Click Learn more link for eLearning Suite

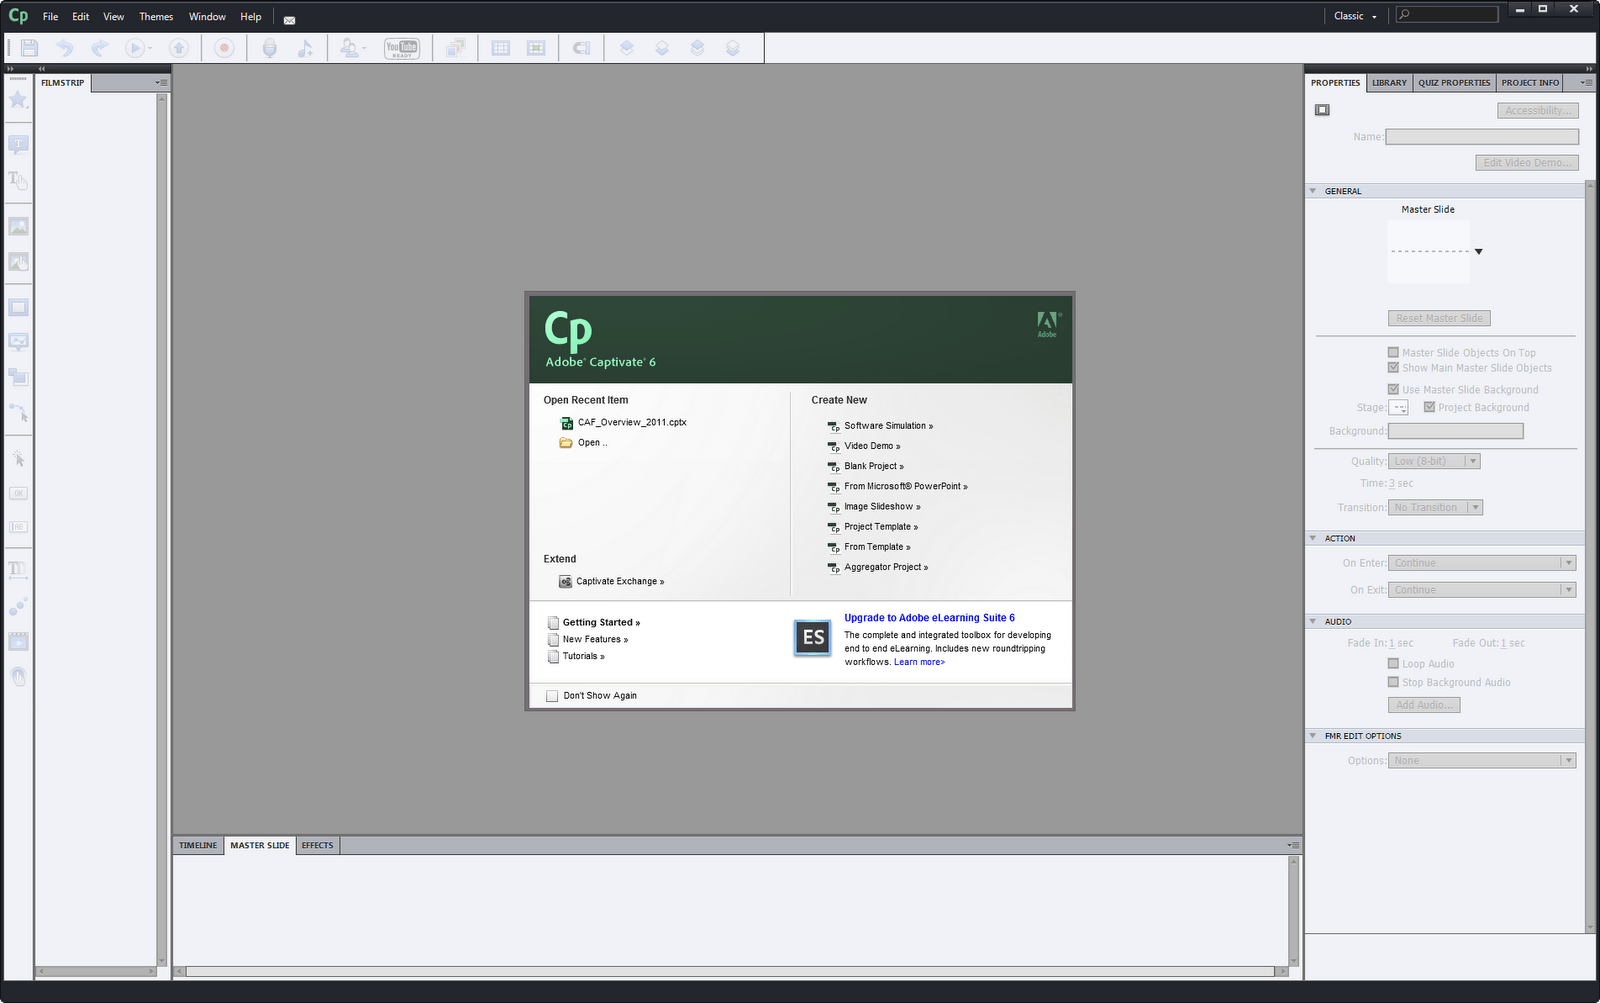click(x=919, y=662)
